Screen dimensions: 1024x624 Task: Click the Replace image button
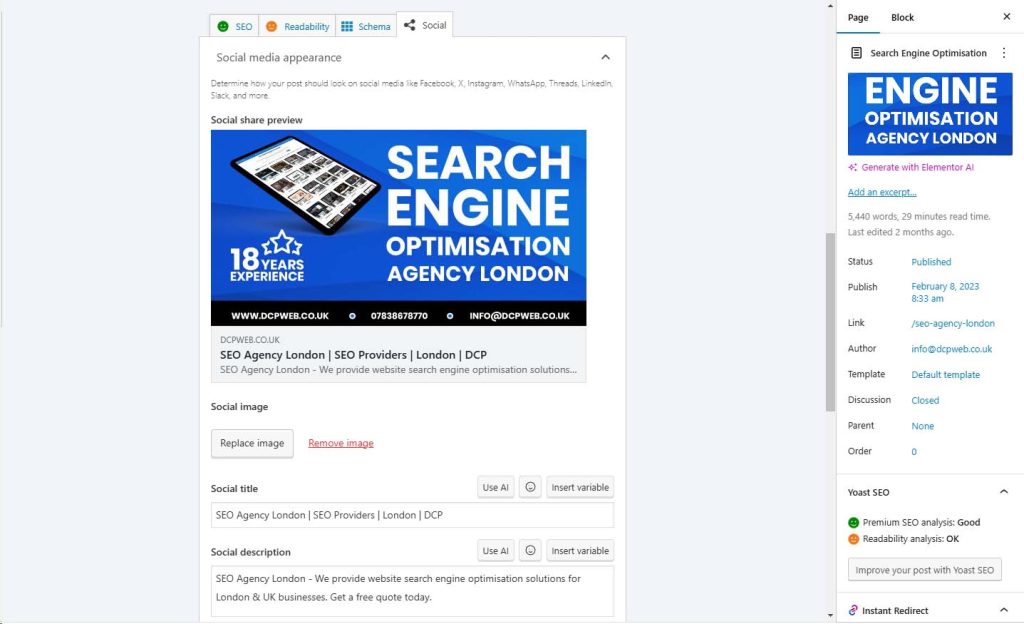click(252, 443)
